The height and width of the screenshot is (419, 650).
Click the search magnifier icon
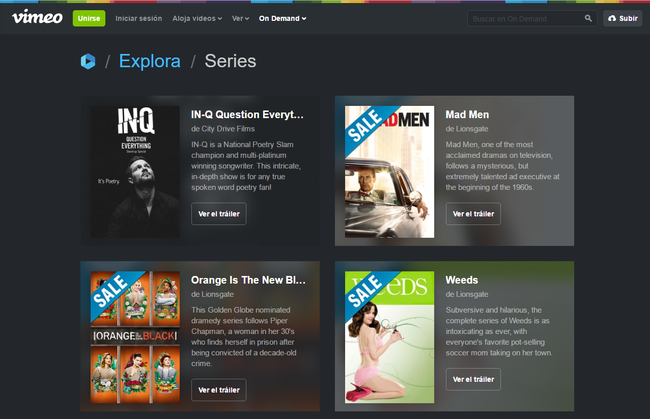(588, 18)
